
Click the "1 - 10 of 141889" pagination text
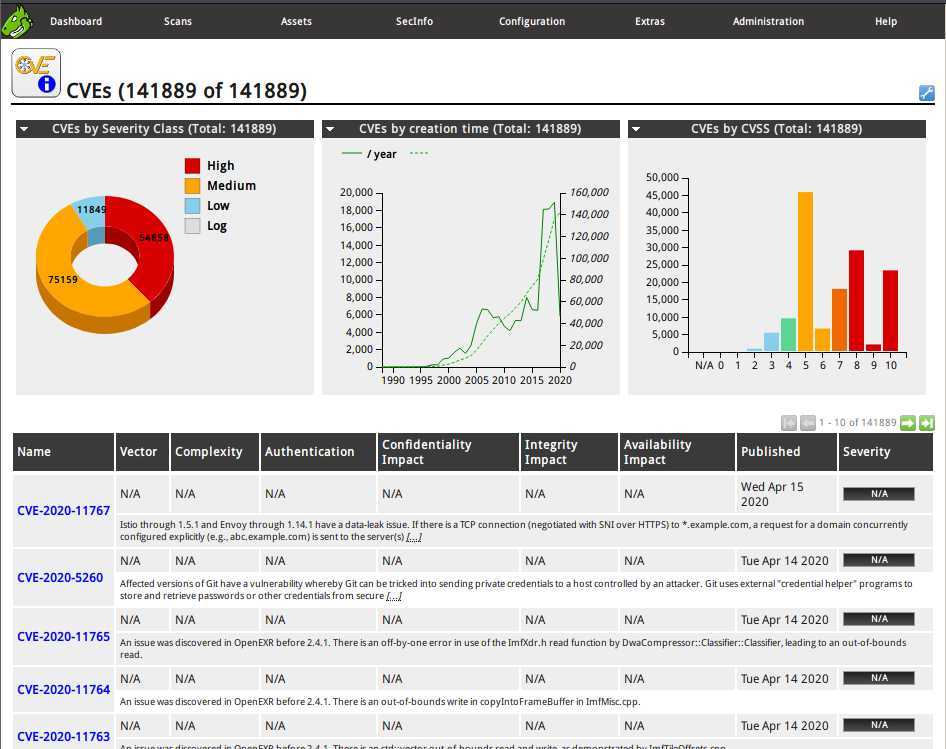click(x=857, y=422)
